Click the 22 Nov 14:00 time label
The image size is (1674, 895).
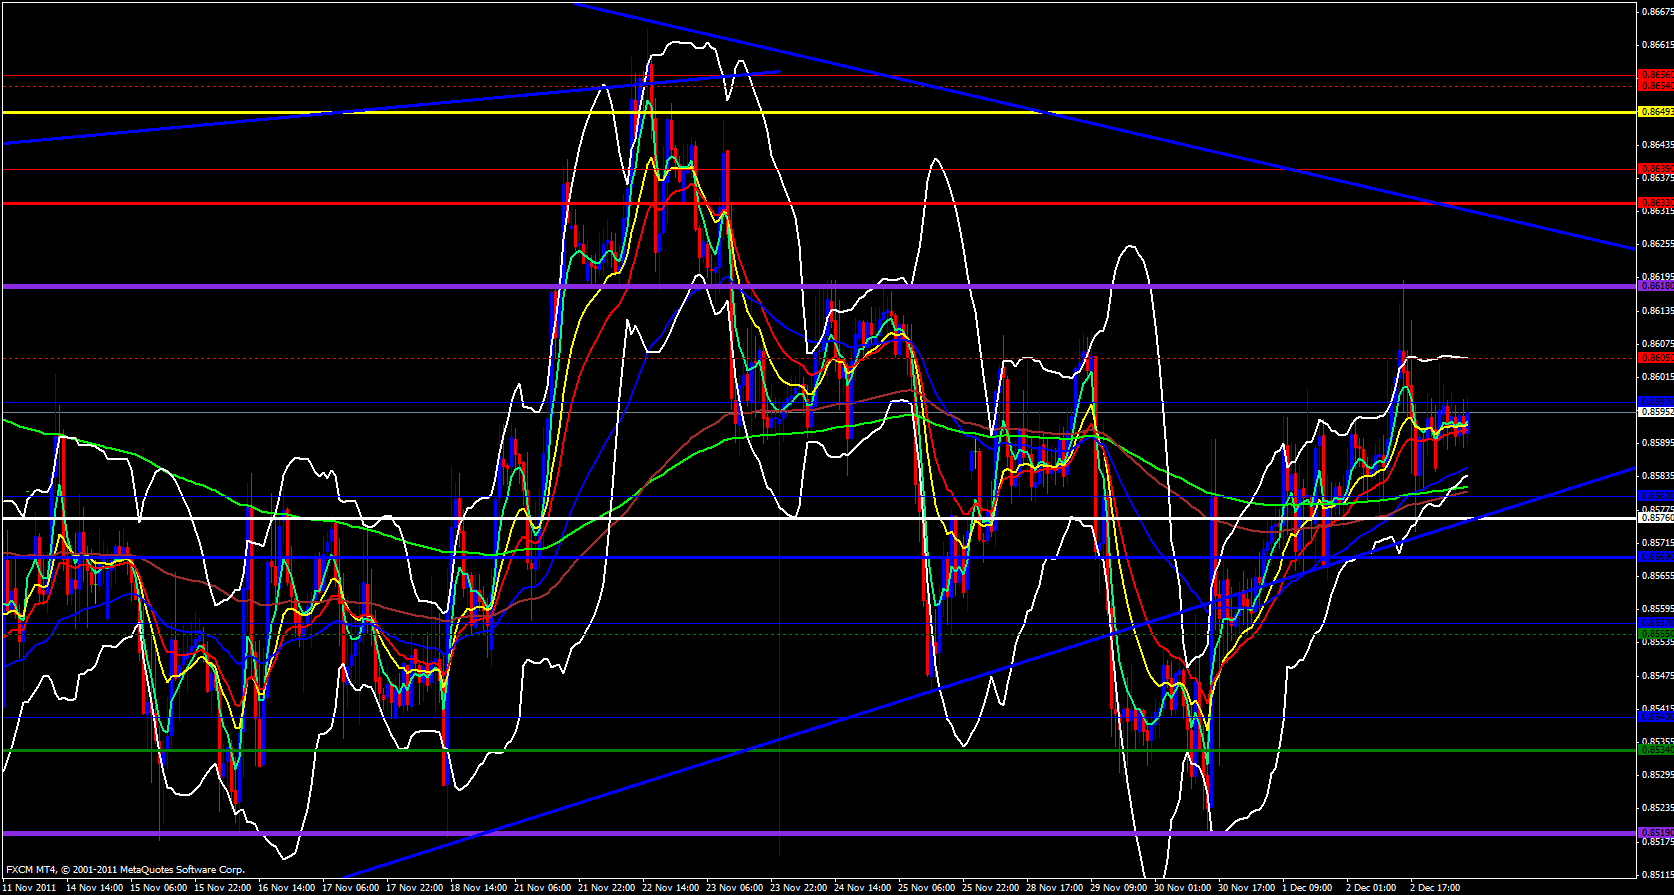click(670, 887)
